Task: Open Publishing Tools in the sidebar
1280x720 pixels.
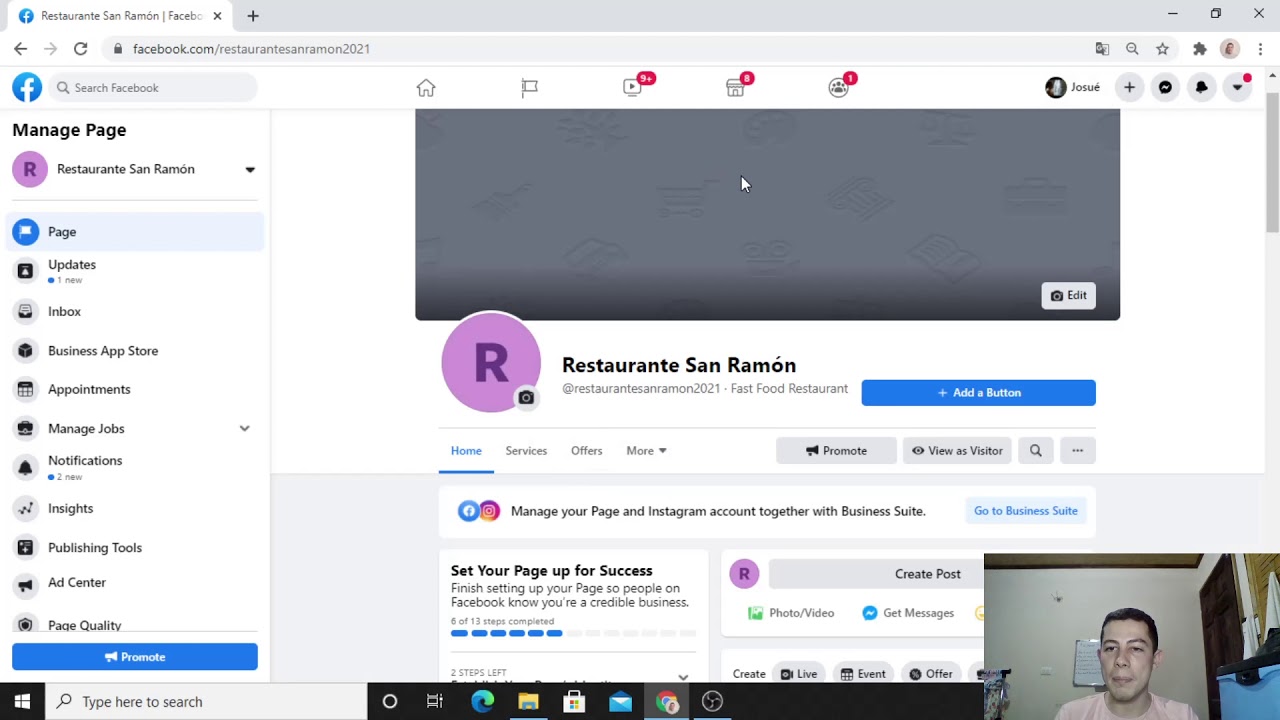Action: (x=135, y=548)
